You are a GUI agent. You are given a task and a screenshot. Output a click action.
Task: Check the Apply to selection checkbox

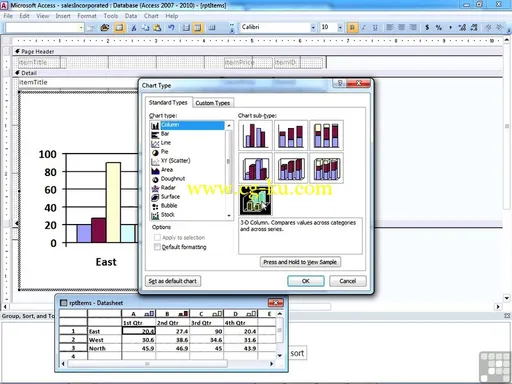pos(157,238)
